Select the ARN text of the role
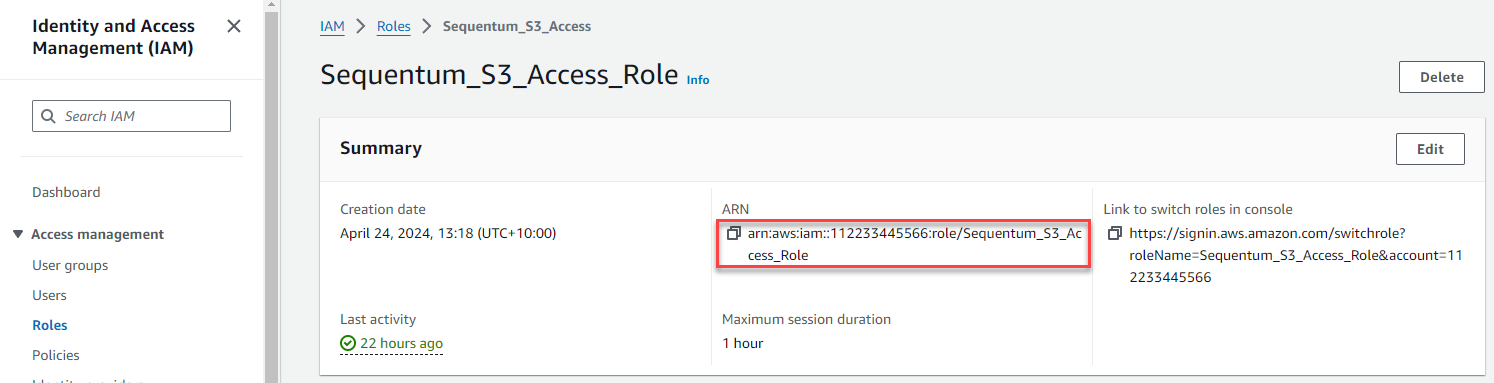Screen dimensions: 1494x383 click(914, 244)
